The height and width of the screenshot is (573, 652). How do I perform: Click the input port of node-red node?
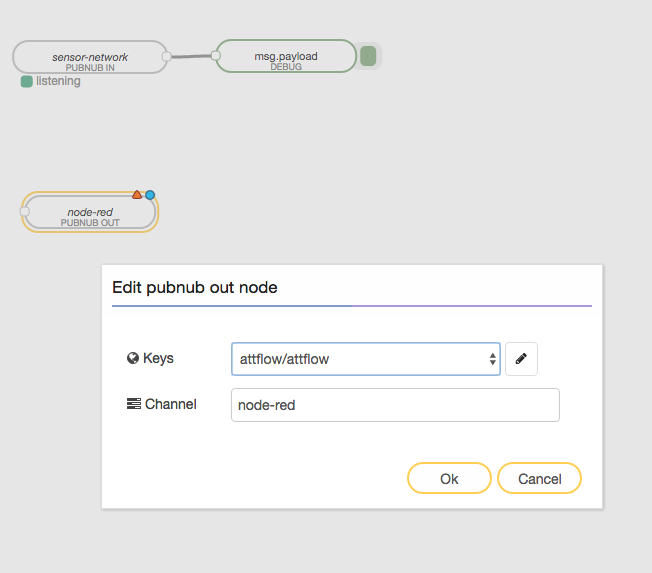pyautogui.click(x=25, y=212)
